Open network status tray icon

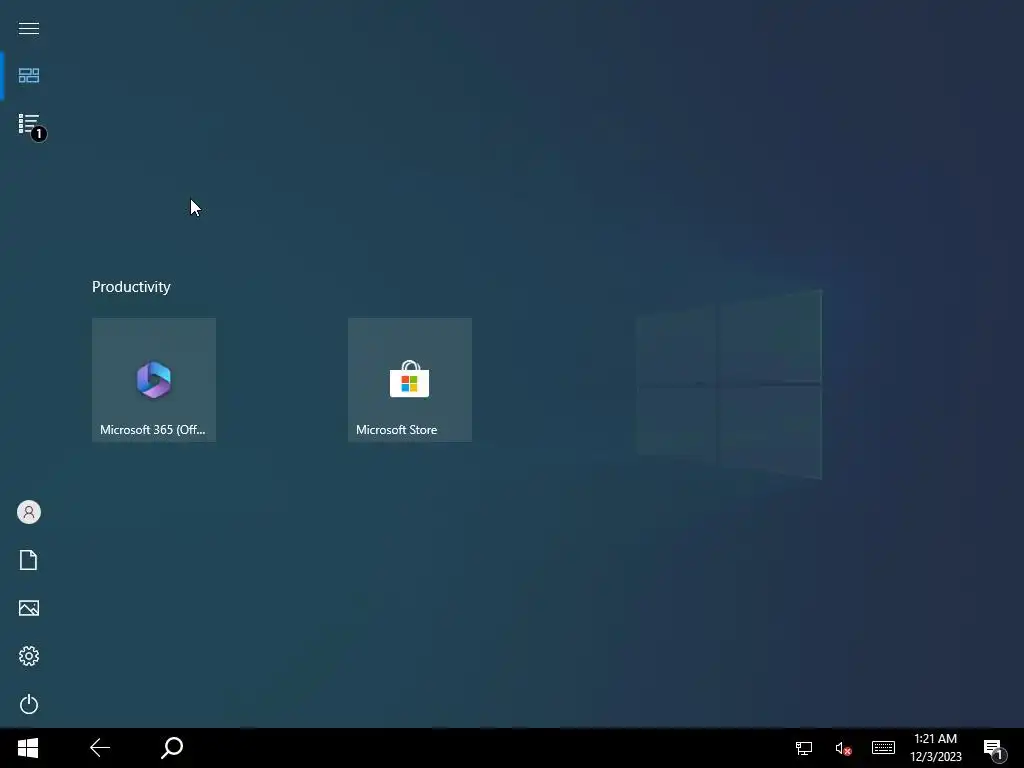804,748
